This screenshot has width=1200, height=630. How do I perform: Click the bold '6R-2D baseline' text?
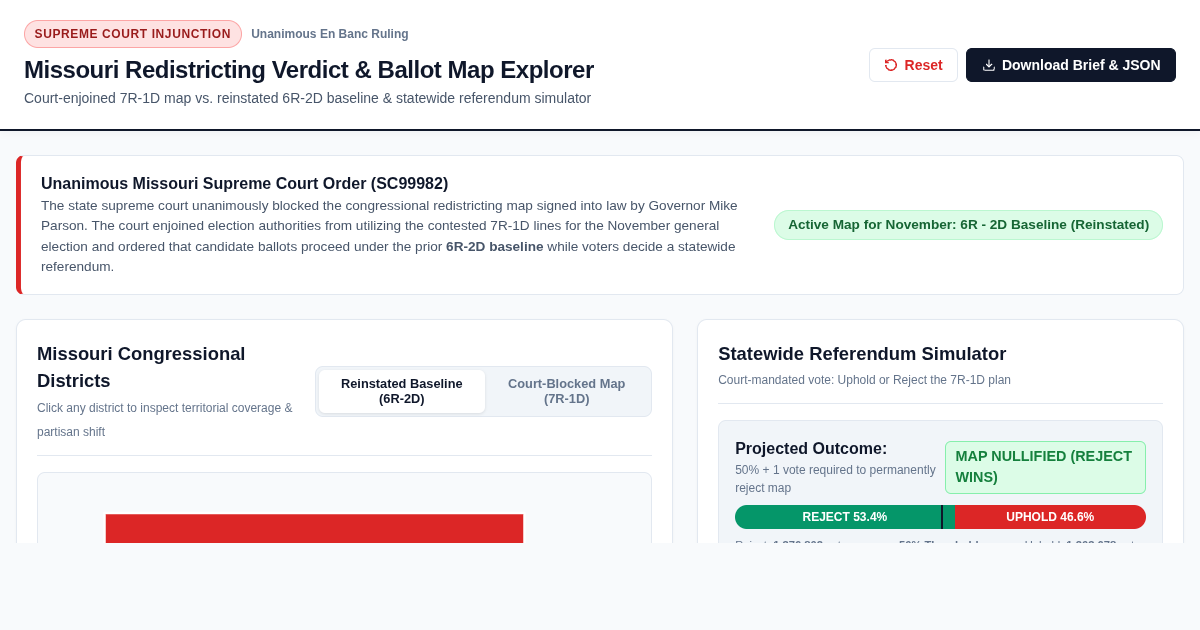495,247
